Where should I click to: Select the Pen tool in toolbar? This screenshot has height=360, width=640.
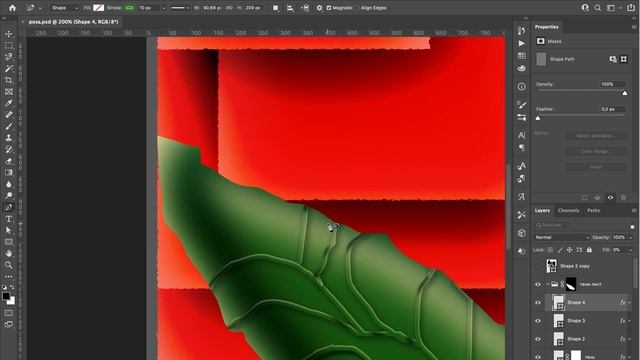pyautogui.click(x=9, y=207)
